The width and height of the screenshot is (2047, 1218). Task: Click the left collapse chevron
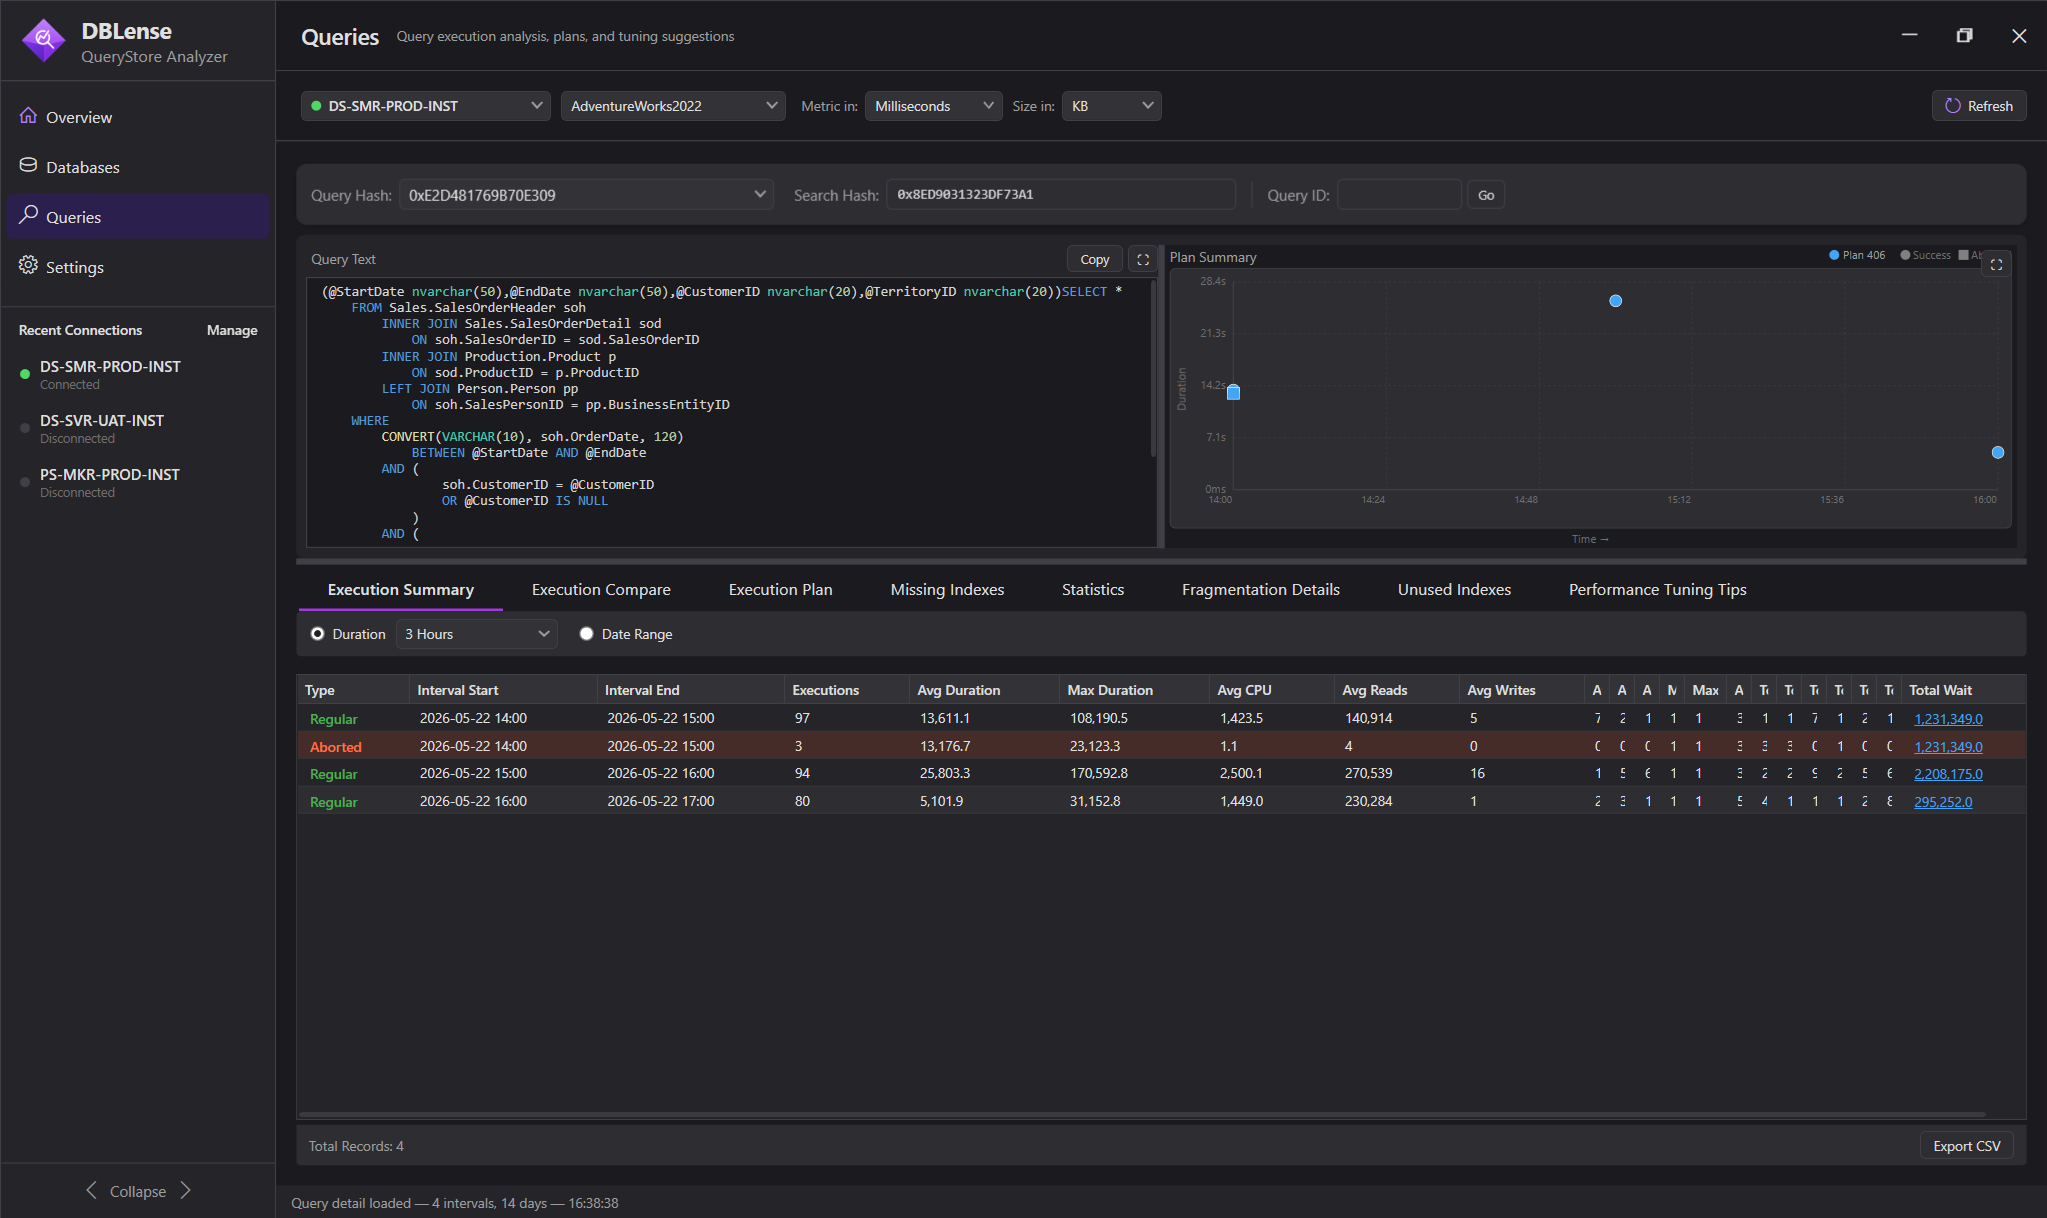tap(91, 1190)
